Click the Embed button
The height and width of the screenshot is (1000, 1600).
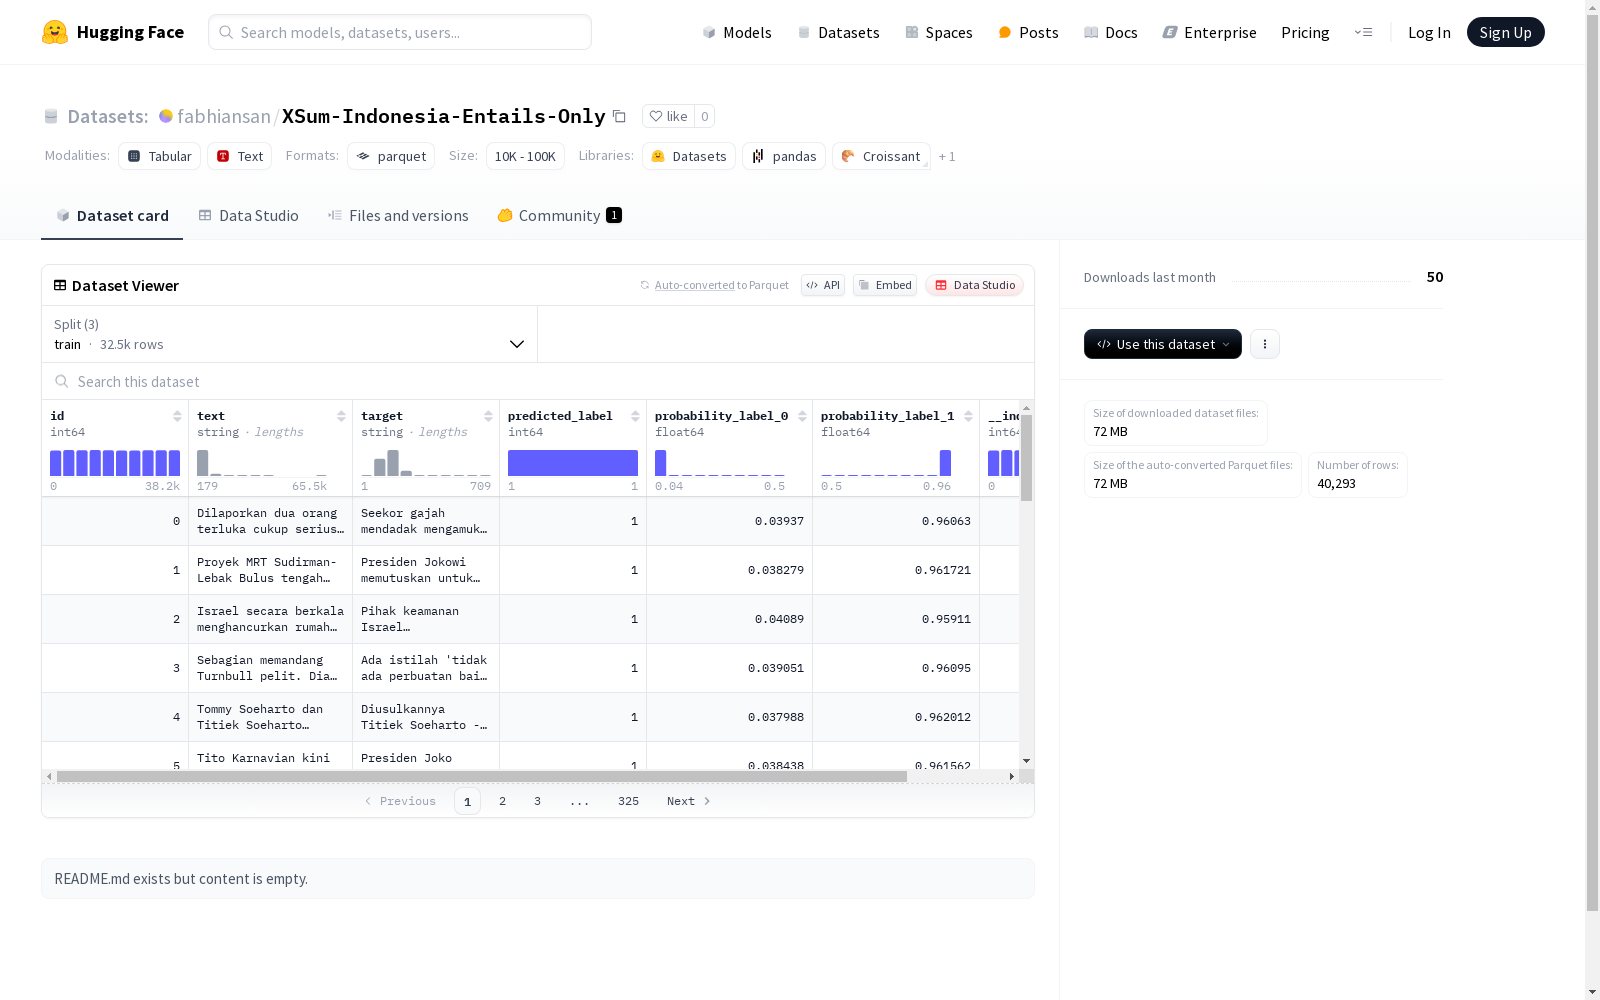tap(885, 285)
